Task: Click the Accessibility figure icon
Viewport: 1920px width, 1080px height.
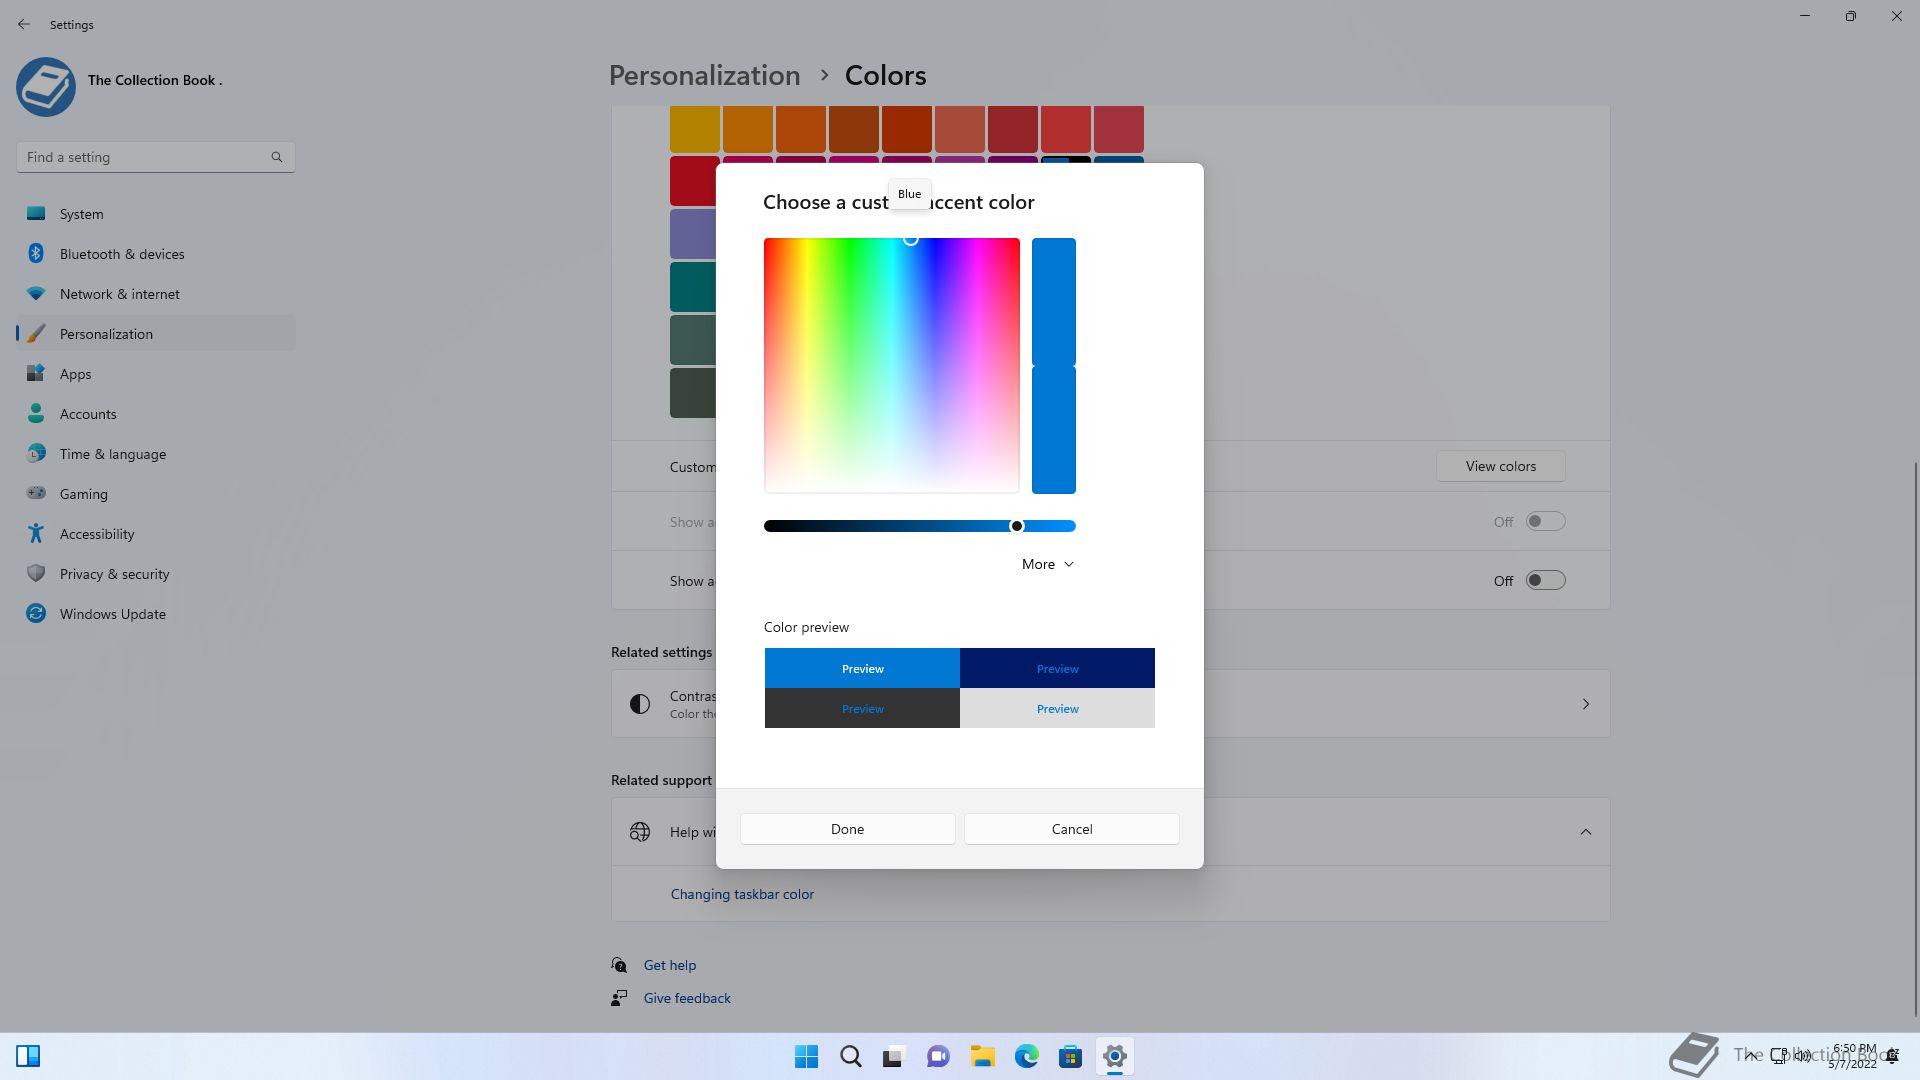Action: 36,533
